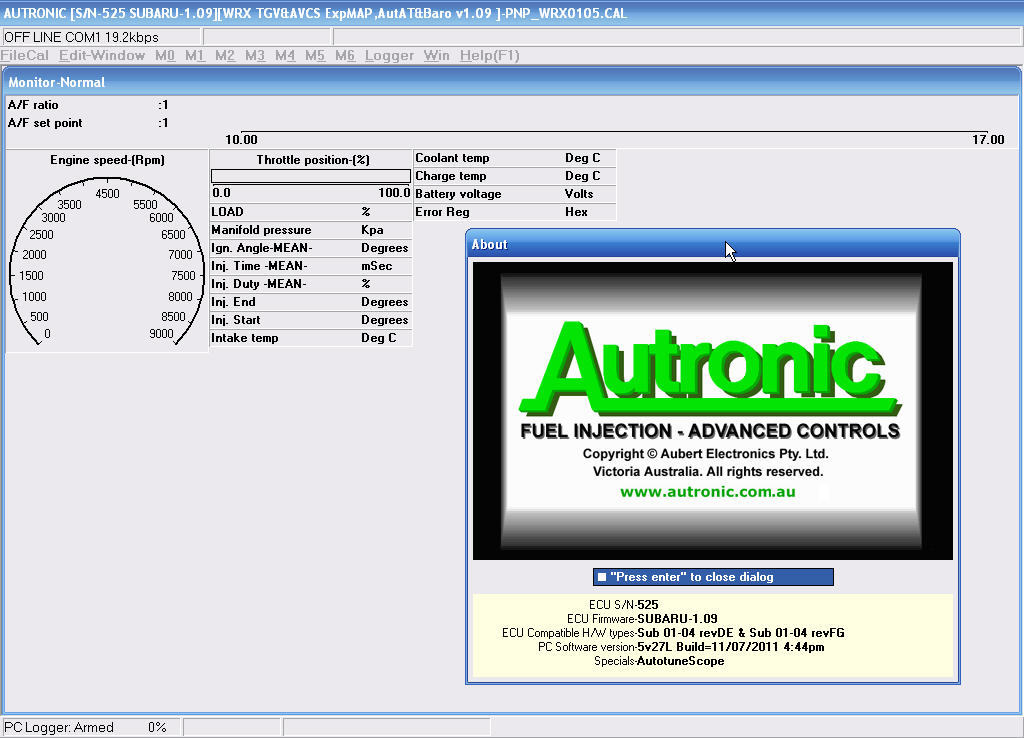Select the A/F ratio row
The image size is (1024, 738).
point(89,104)
